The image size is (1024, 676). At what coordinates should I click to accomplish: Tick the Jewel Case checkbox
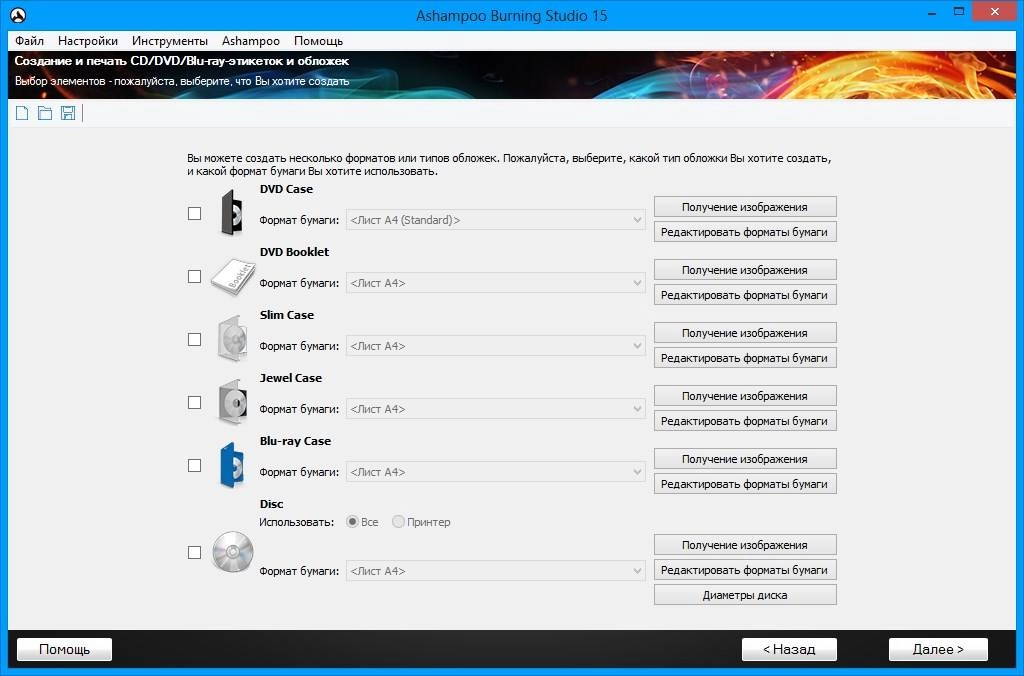195,402
